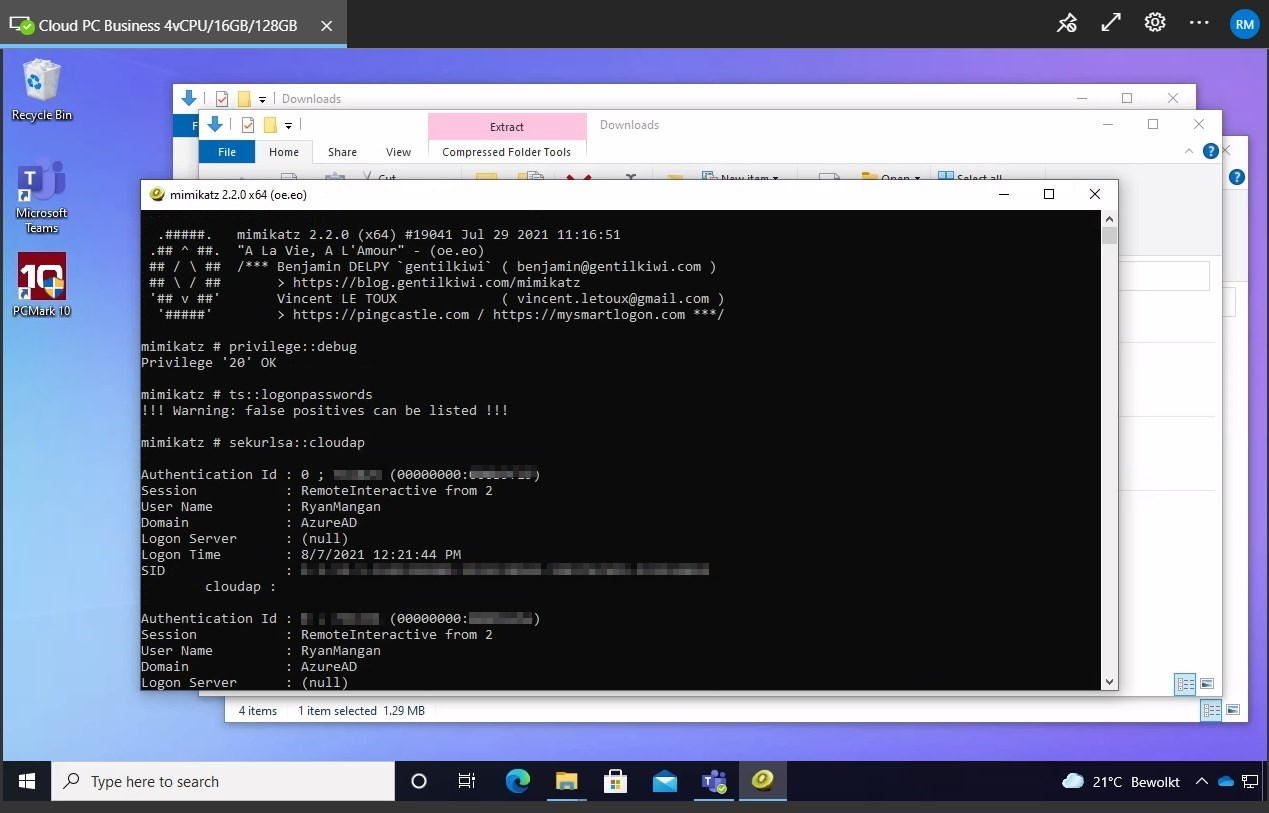
Task: Click the "Privilege '20' OK" output line
Action: tap(209, 362)
